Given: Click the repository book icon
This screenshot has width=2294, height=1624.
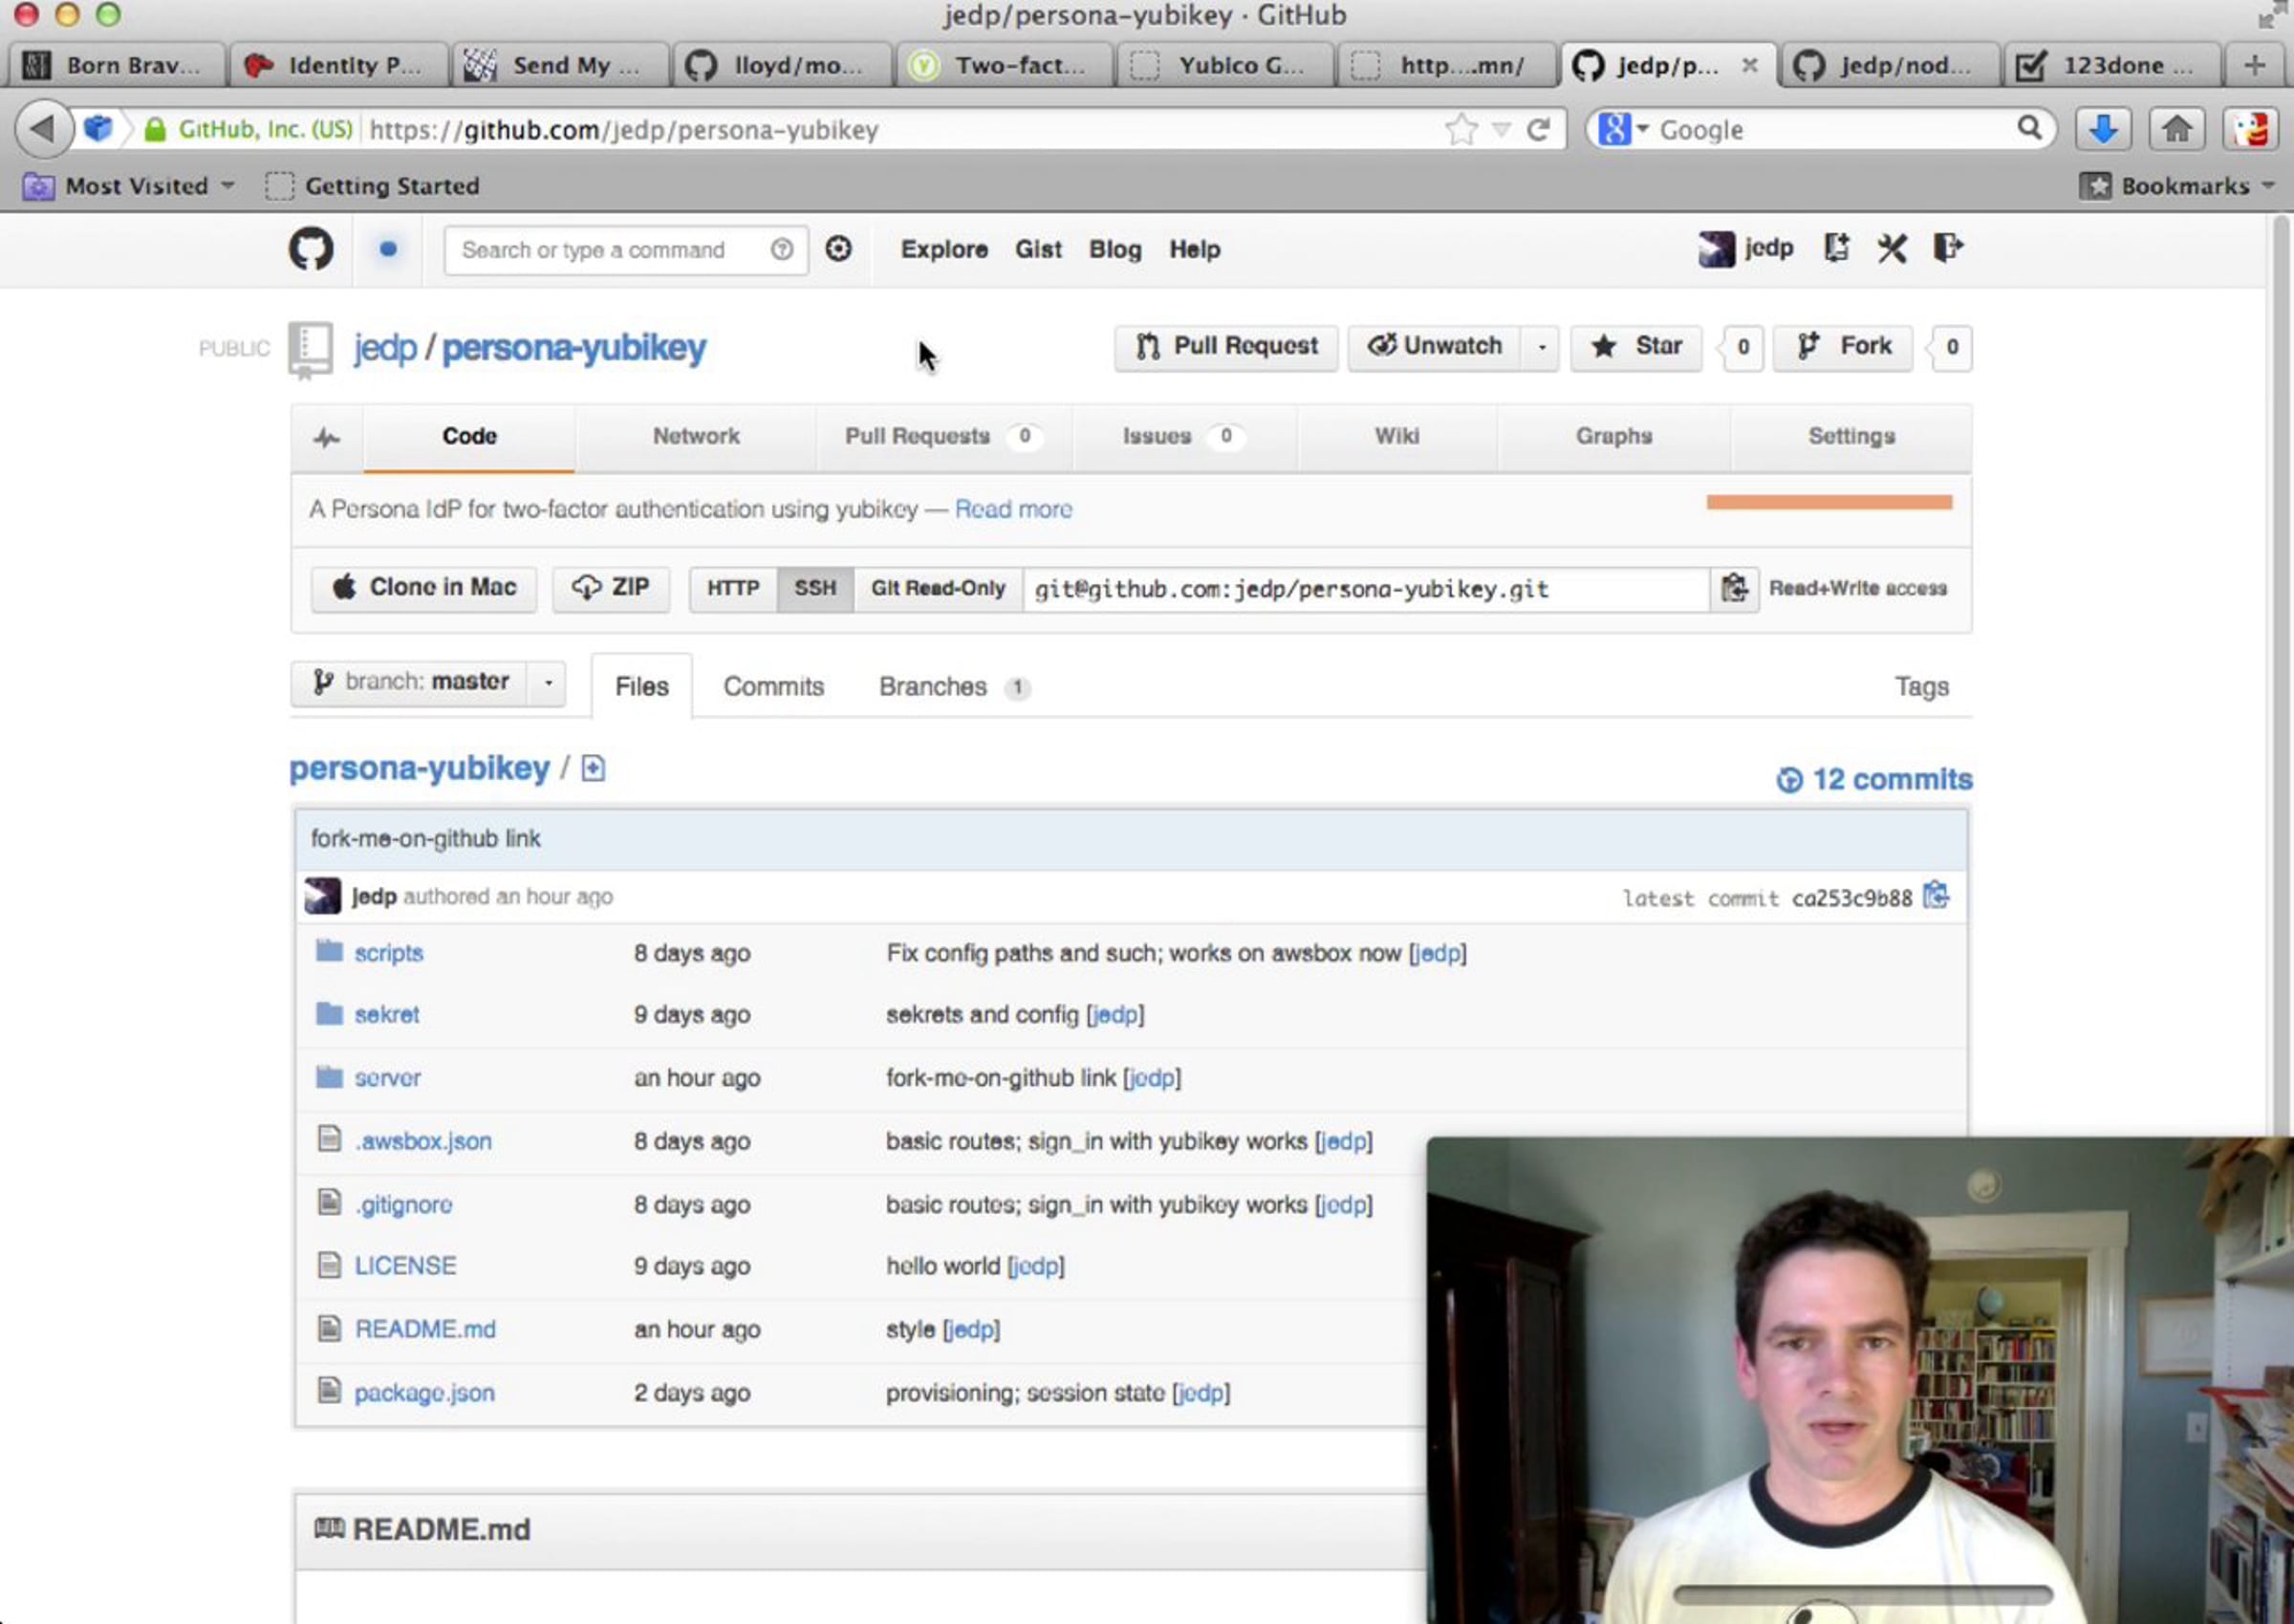Looking at the screenshot, I should (x=310, y=350).
